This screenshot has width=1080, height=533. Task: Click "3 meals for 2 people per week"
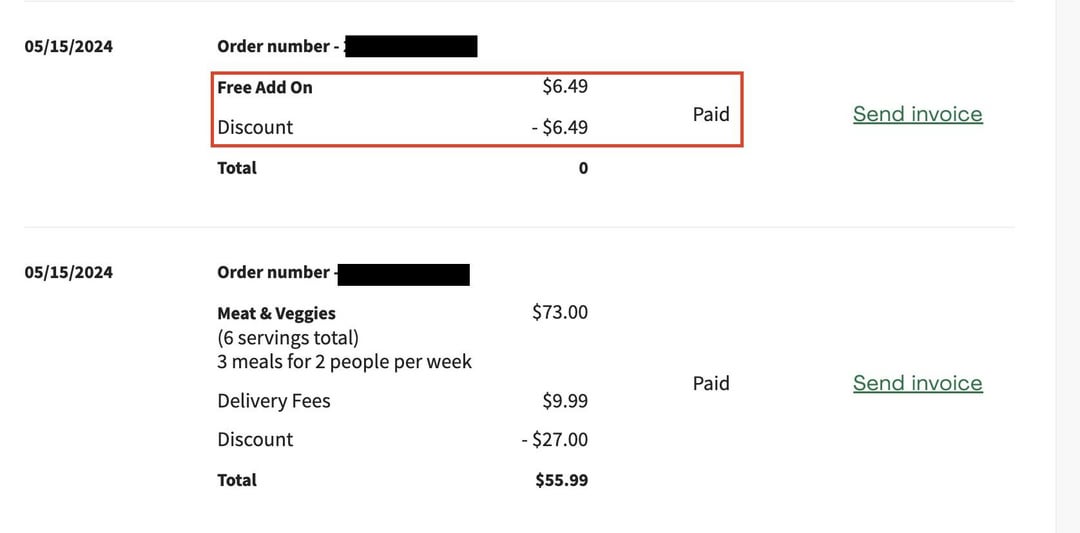click(344, 361)
